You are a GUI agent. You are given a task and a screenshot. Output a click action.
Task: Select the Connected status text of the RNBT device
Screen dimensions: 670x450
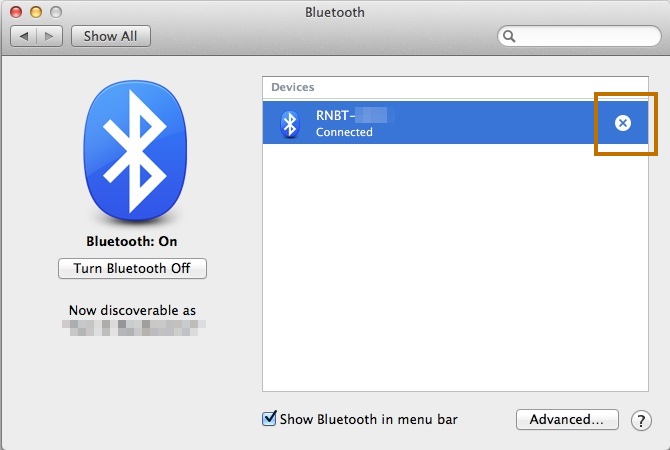[x=344, y=132]
